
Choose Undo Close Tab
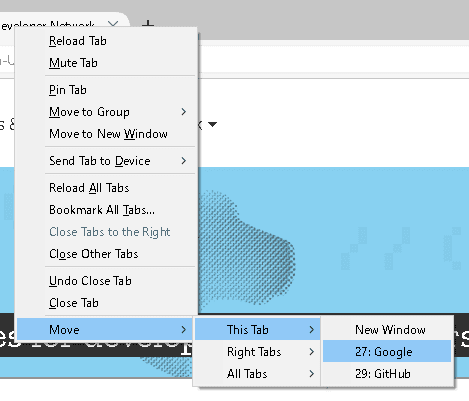click(106, 281)
